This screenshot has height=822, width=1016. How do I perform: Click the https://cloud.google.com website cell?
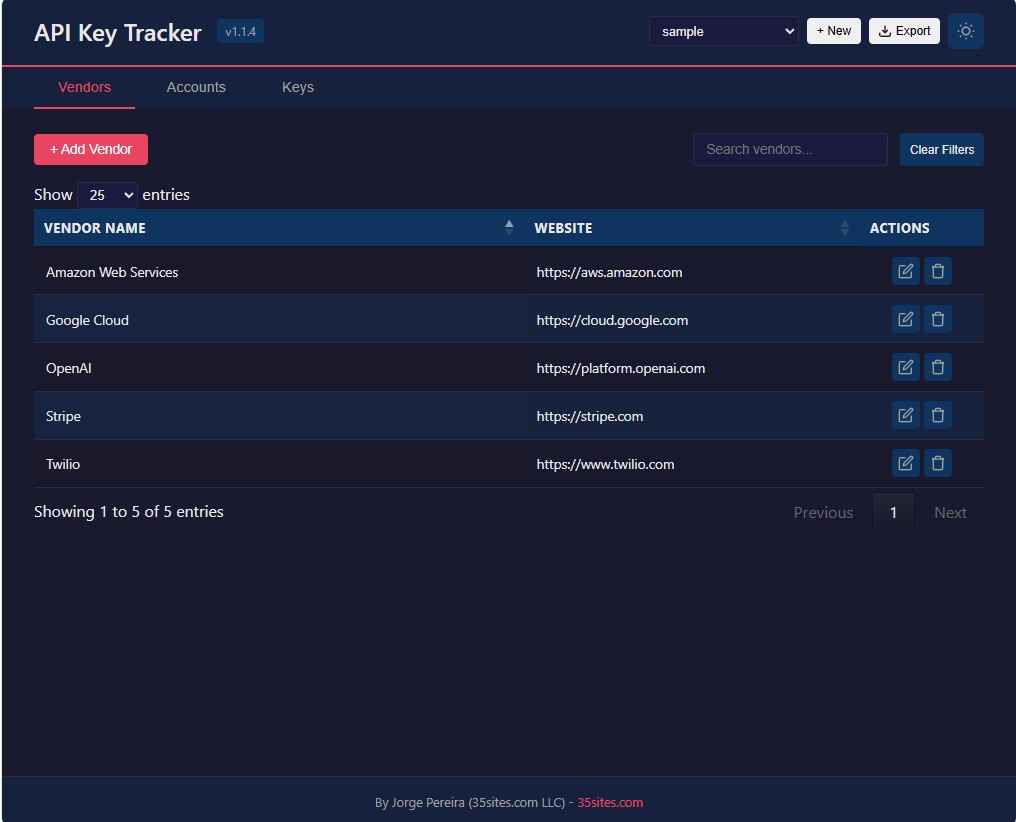pos(692,319)
